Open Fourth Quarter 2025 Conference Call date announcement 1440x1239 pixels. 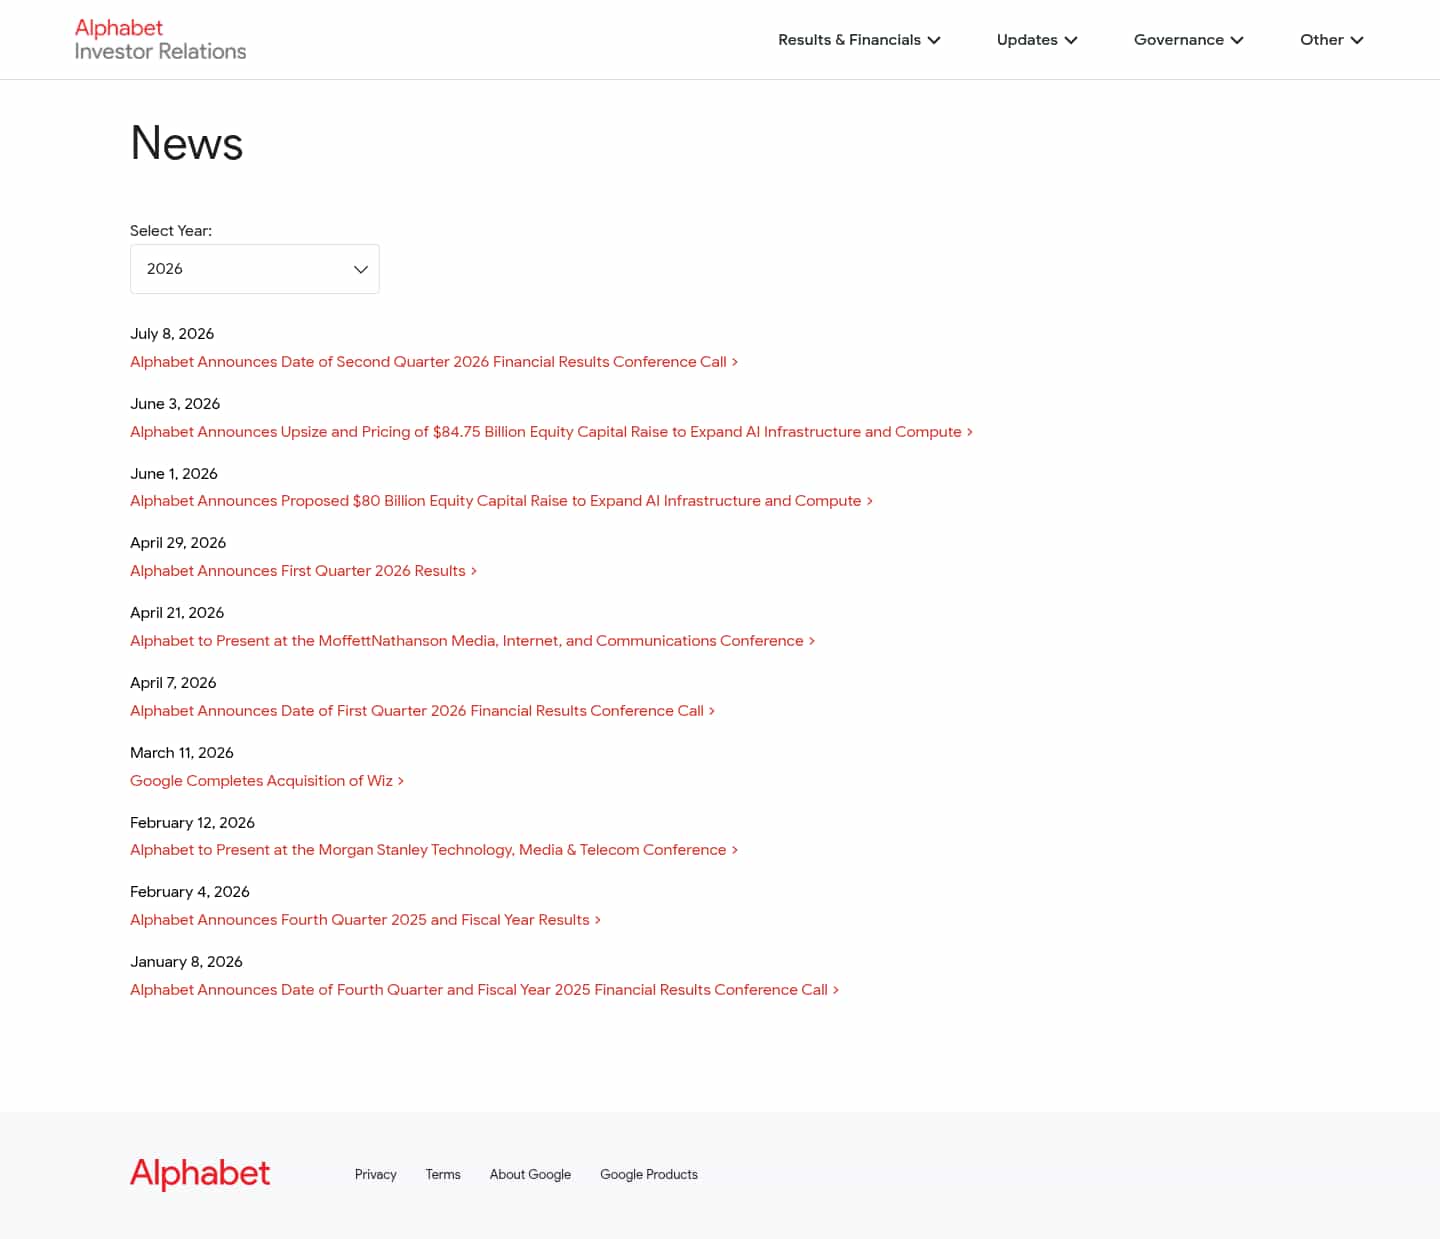click(484, 990)
